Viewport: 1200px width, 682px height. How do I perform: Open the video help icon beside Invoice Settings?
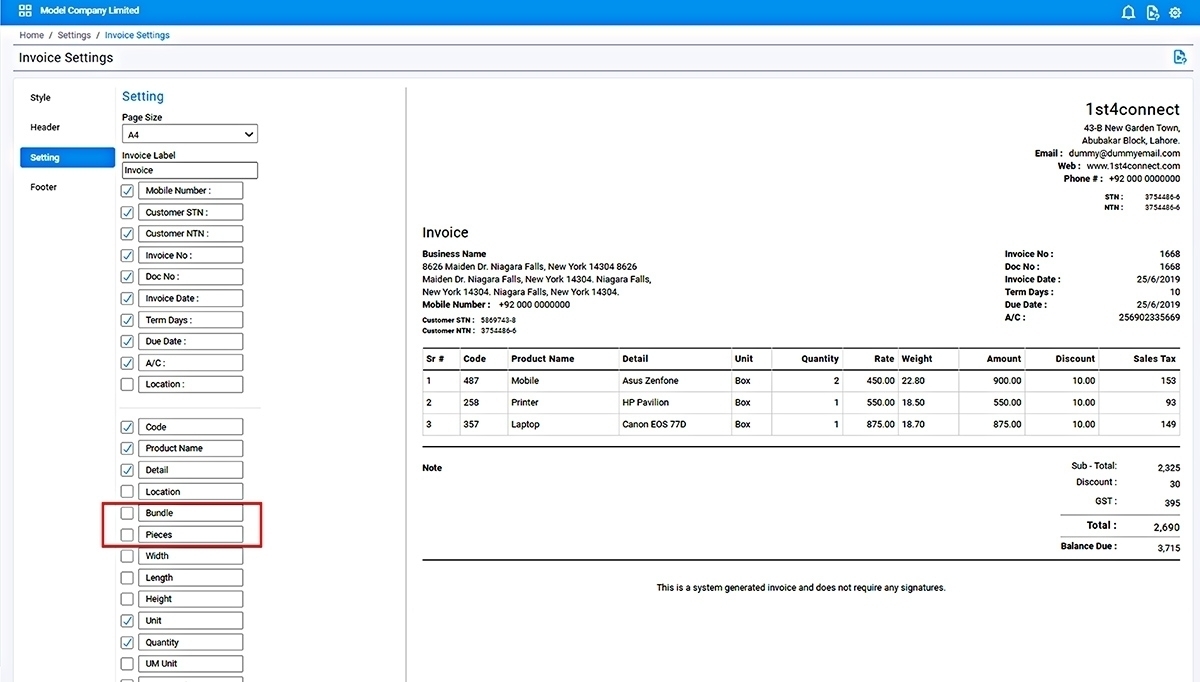coord(1180,57)
